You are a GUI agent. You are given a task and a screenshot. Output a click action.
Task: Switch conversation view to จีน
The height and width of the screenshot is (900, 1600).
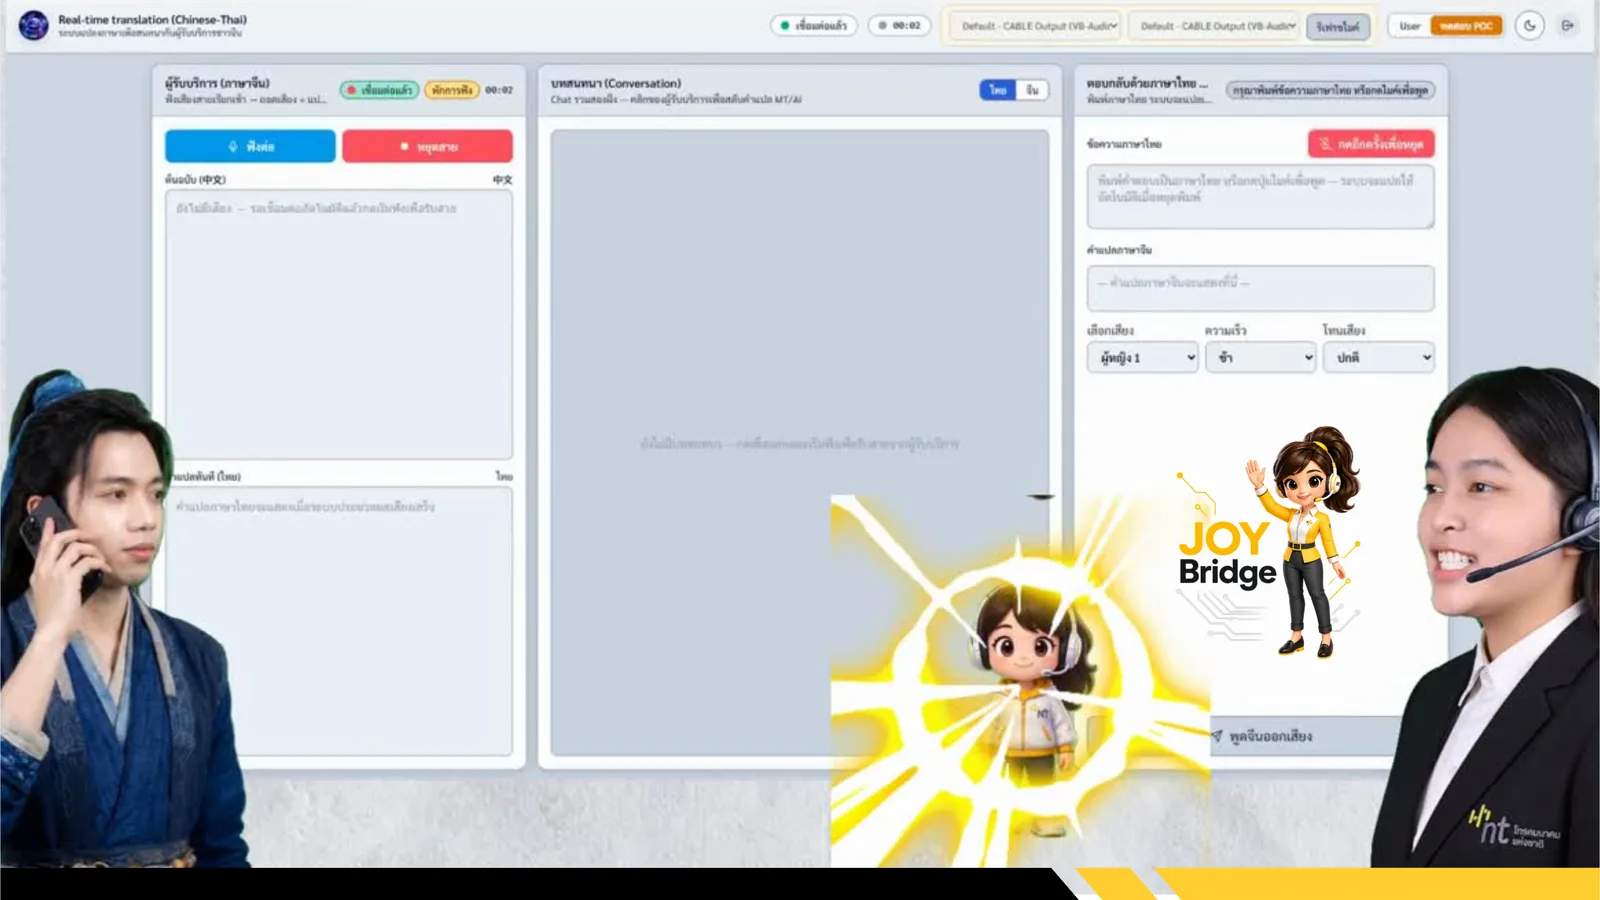pyautogui.click(x=1032, y=90)
